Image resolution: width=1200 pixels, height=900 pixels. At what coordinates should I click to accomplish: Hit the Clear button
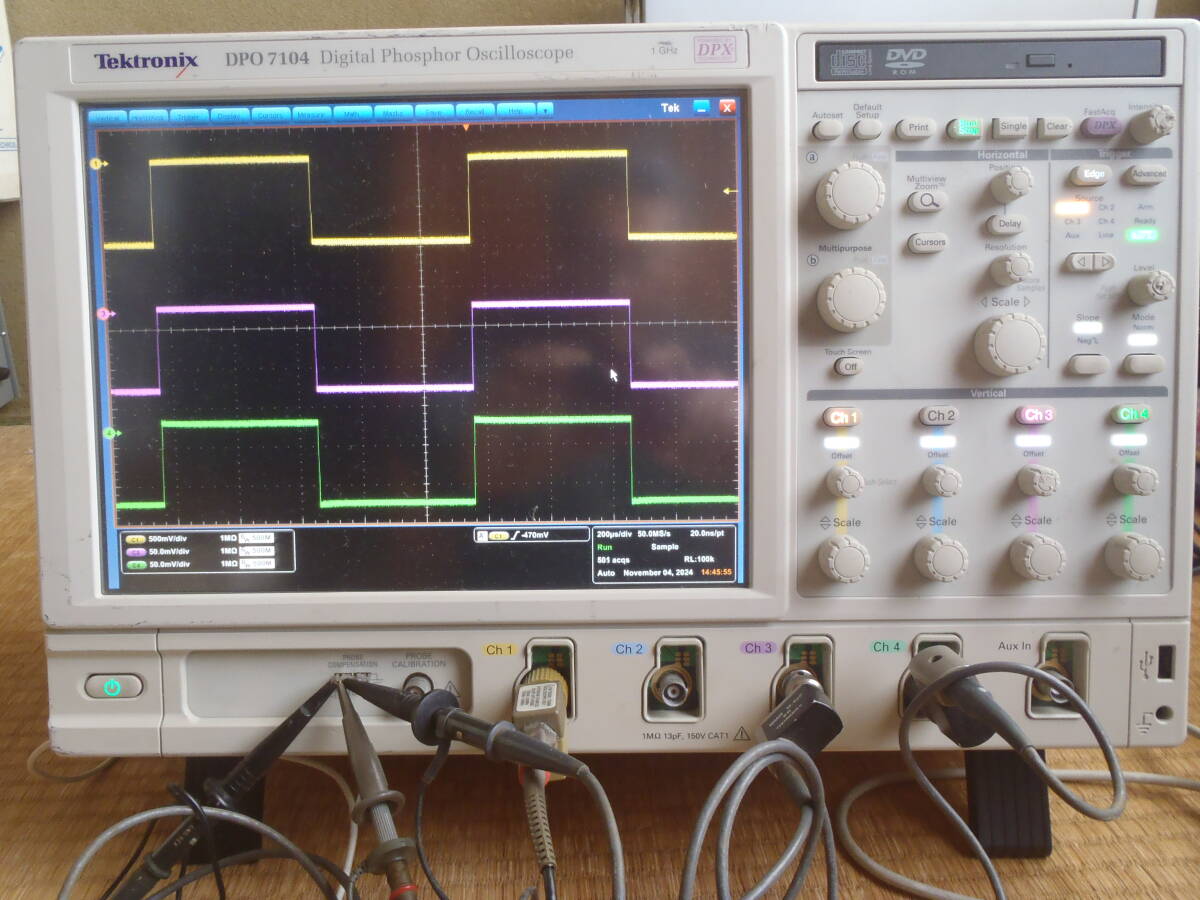click(1055, 127)
